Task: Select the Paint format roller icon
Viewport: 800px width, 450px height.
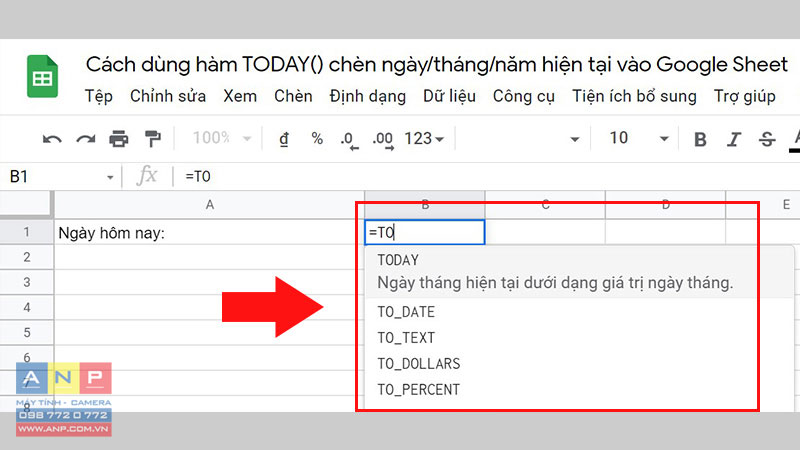Action: [x=153, y=139]
